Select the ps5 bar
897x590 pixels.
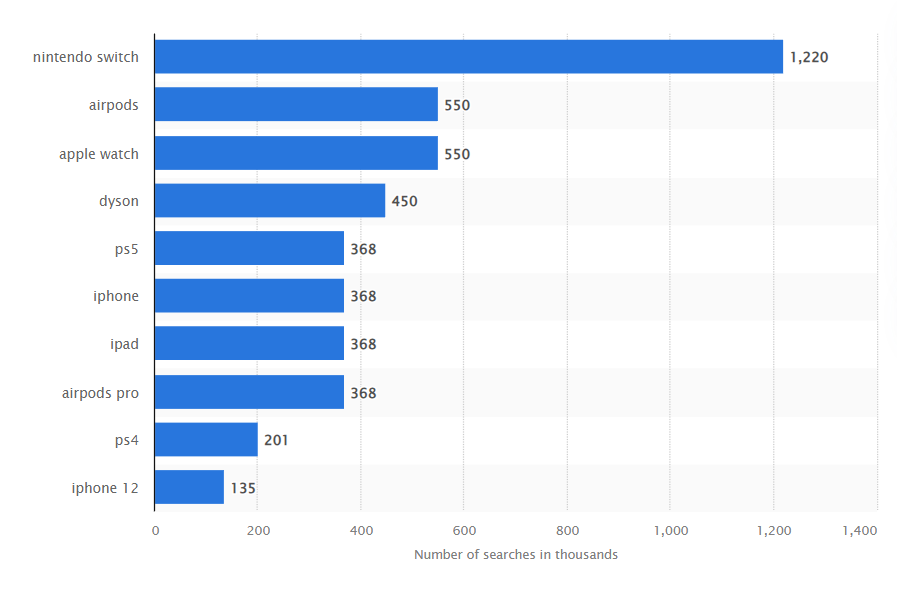(x=249, y=248)
